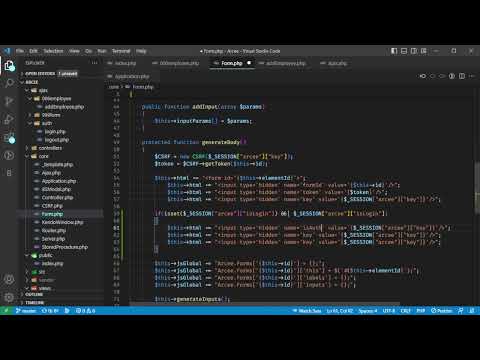Open Run and Debug view
Image resolution: width=480 pixels, height=360 pixels.
tap(9, 119)
